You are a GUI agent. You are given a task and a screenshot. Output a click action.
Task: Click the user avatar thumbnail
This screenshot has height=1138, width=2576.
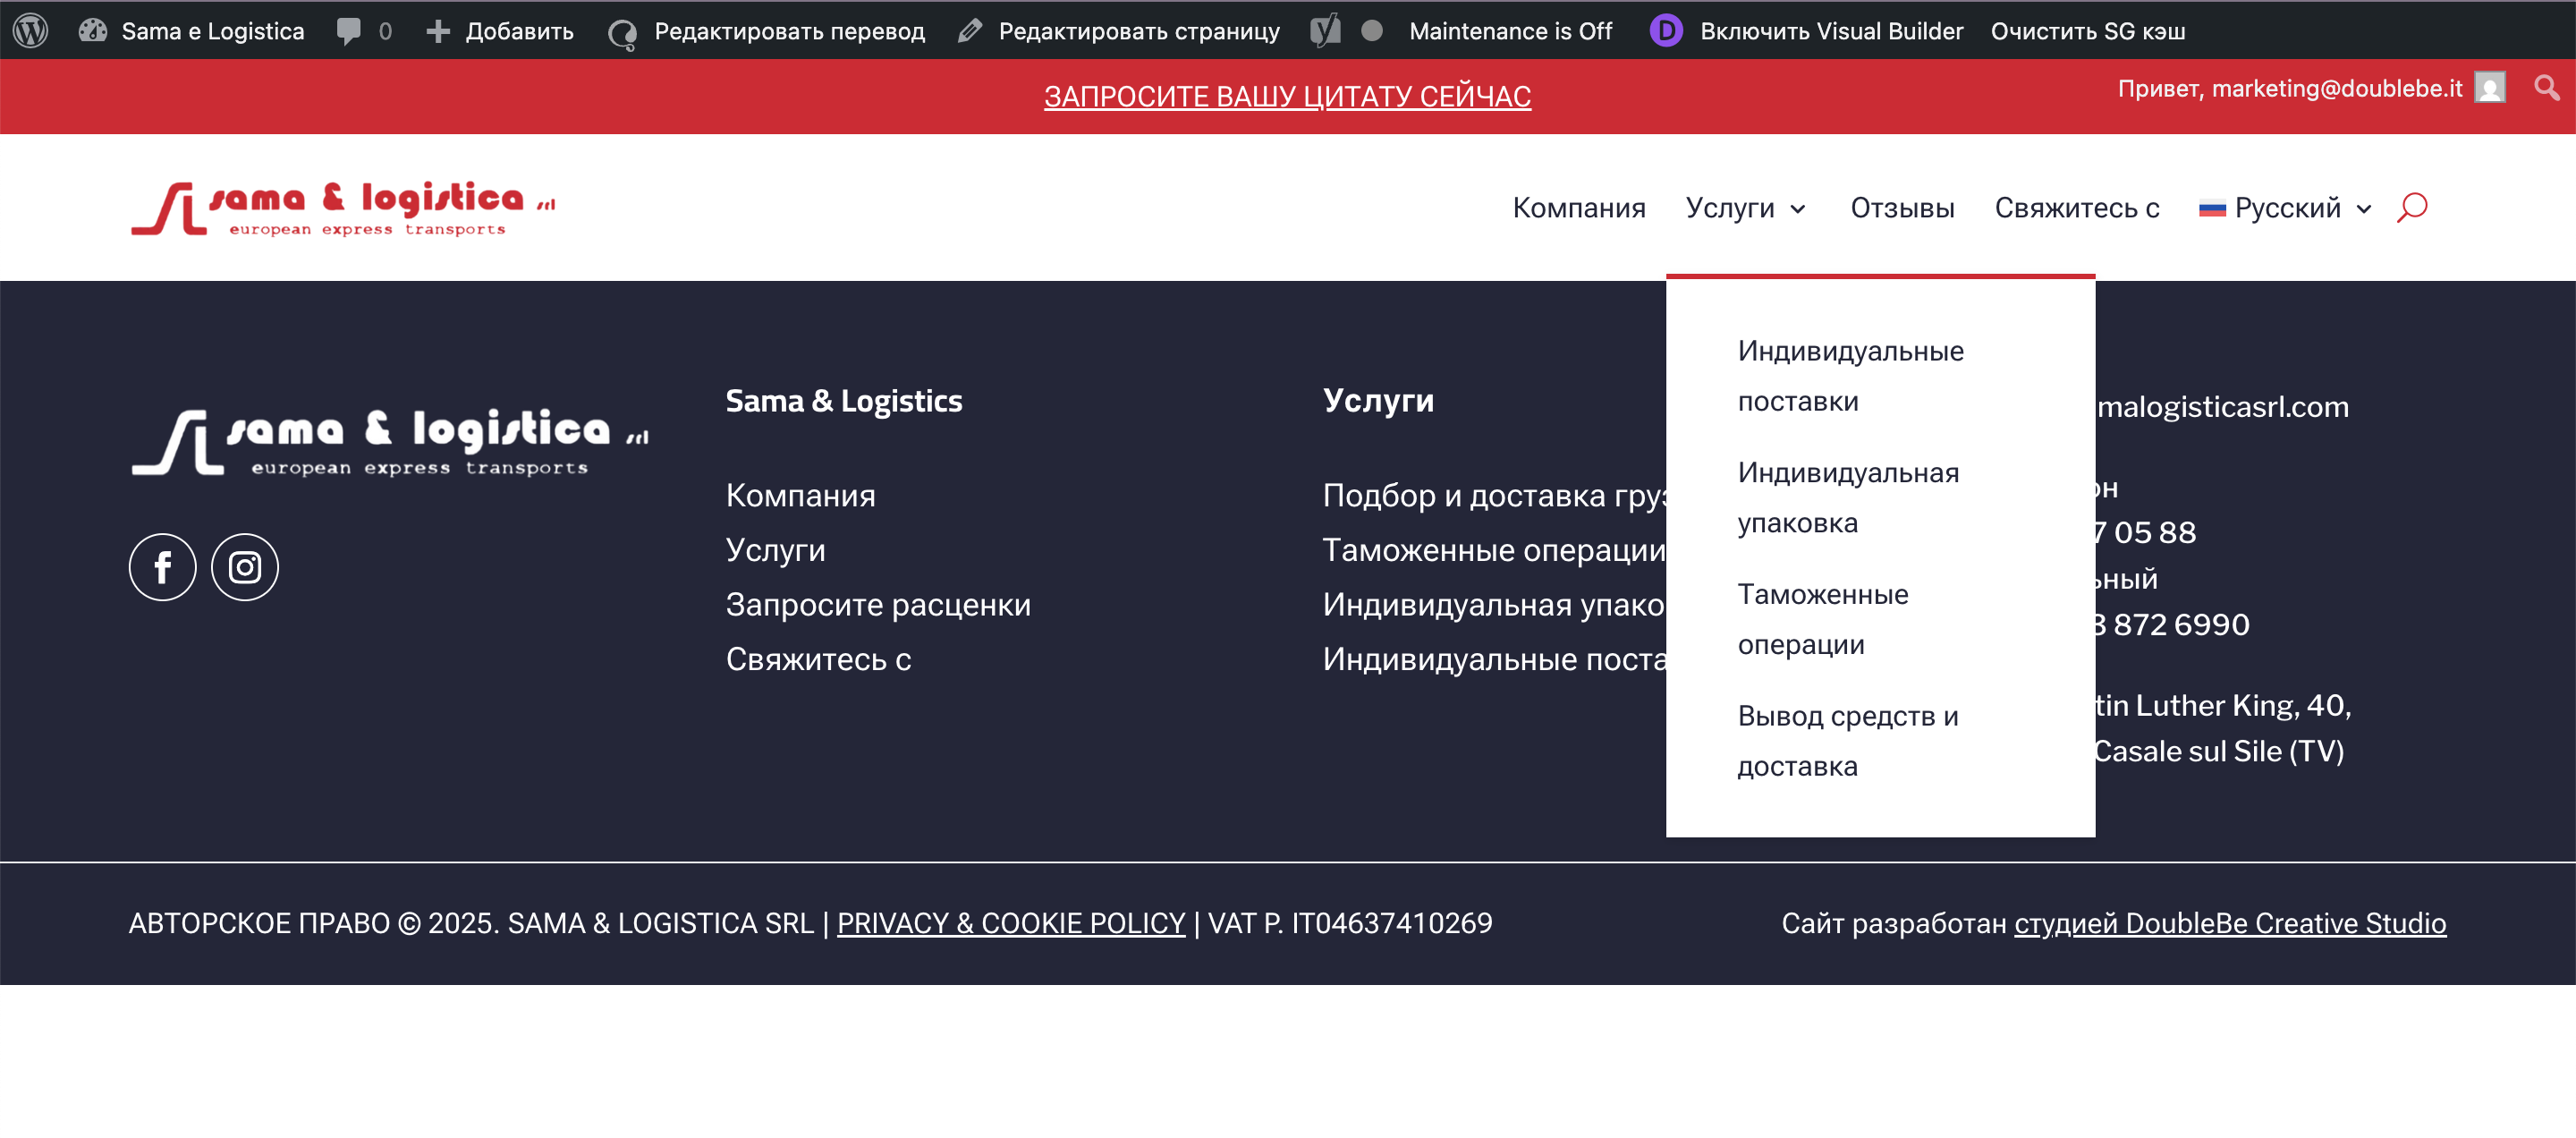(x=2489, y=88)
